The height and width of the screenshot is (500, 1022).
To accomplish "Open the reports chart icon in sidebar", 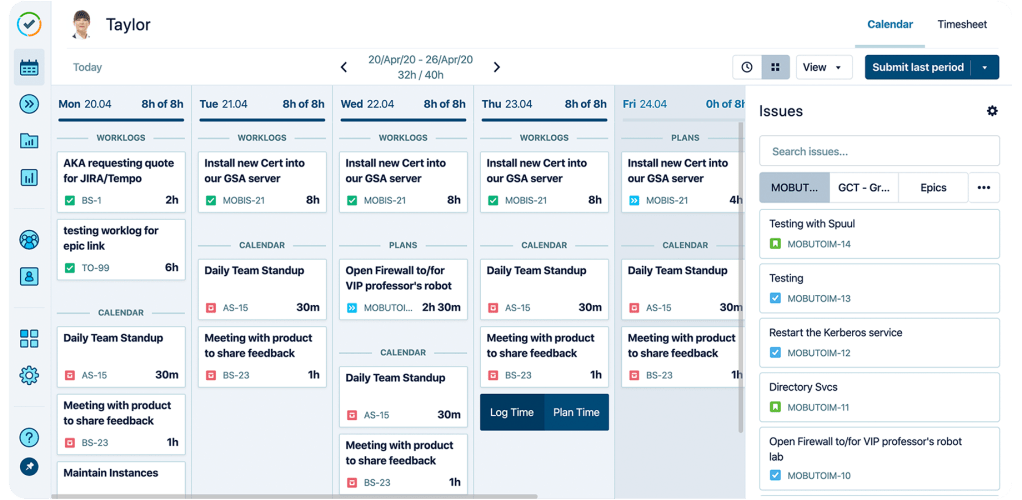I will (29, 177).
